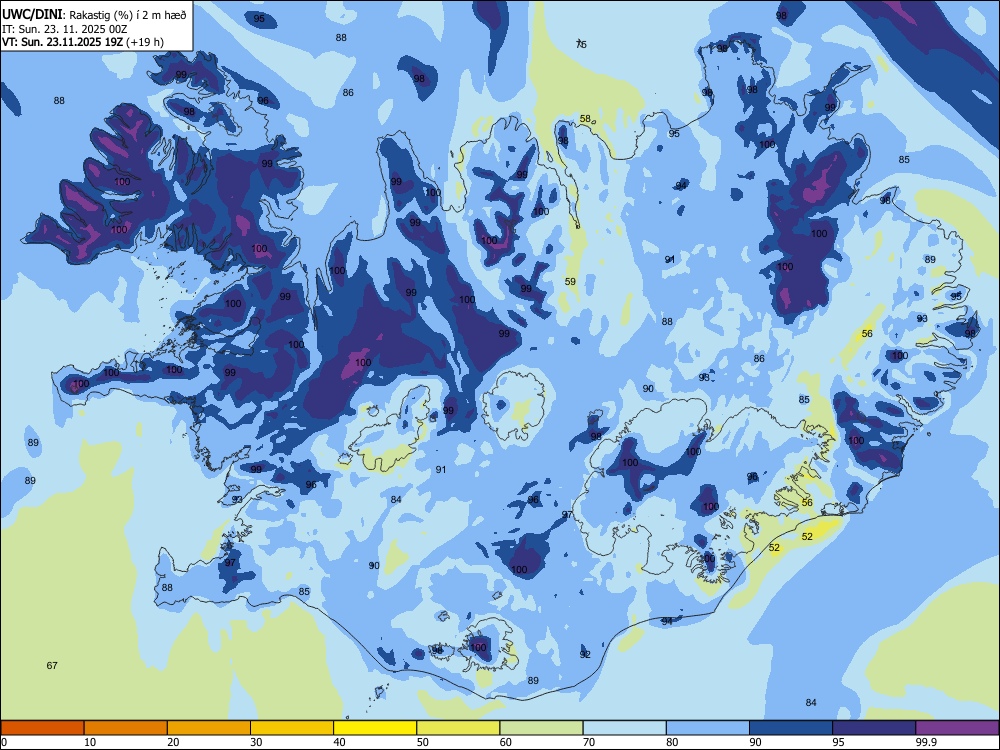Select the 95–99.9 indigo legend swatch
The image size is (1000, 750).
click(874, 728)
